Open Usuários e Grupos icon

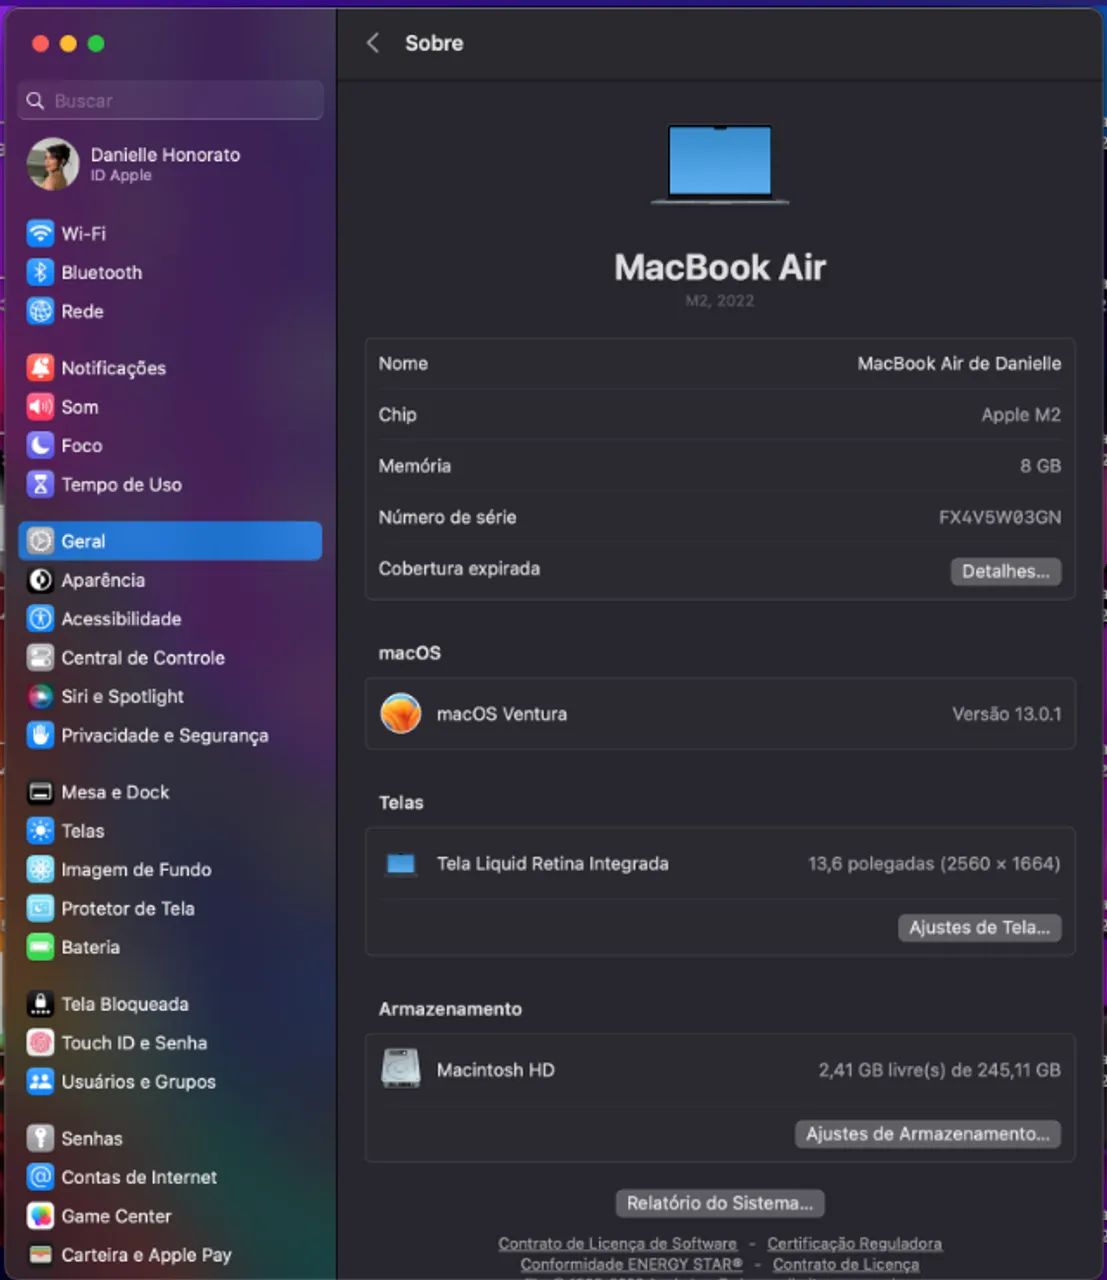40,1081
